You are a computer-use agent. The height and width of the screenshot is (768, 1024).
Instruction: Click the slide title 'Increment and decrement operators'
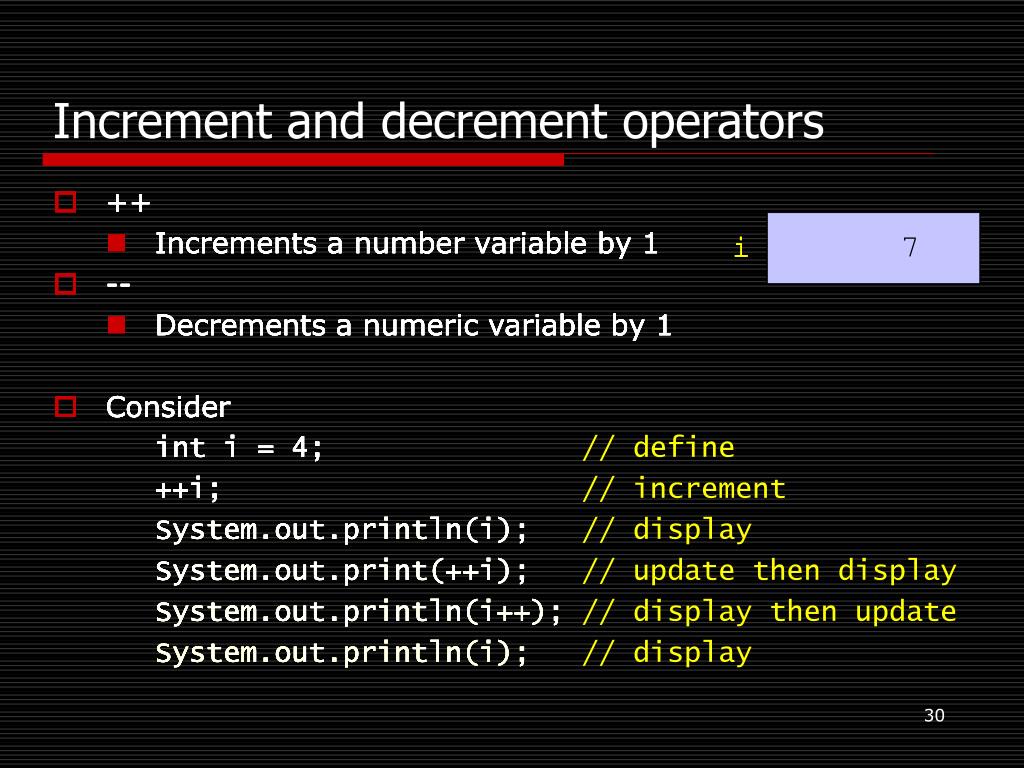pos(438,122)
